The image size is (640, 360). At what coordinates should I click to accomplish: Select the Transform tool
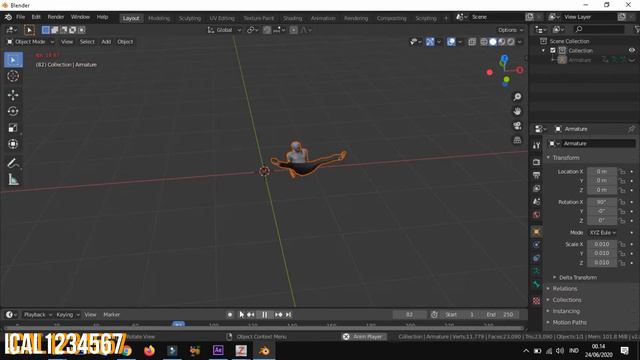point(13,144)
